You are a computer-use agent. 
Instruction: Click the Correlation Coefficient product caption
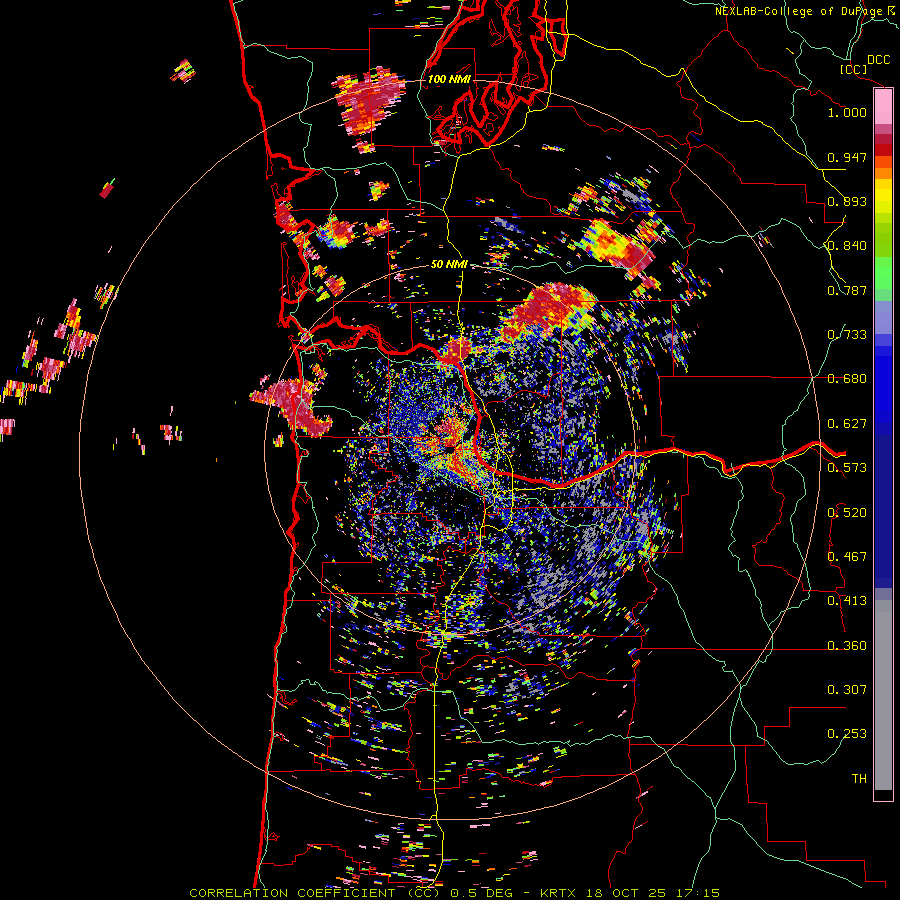pyautogui.click(x=454, y=893)
